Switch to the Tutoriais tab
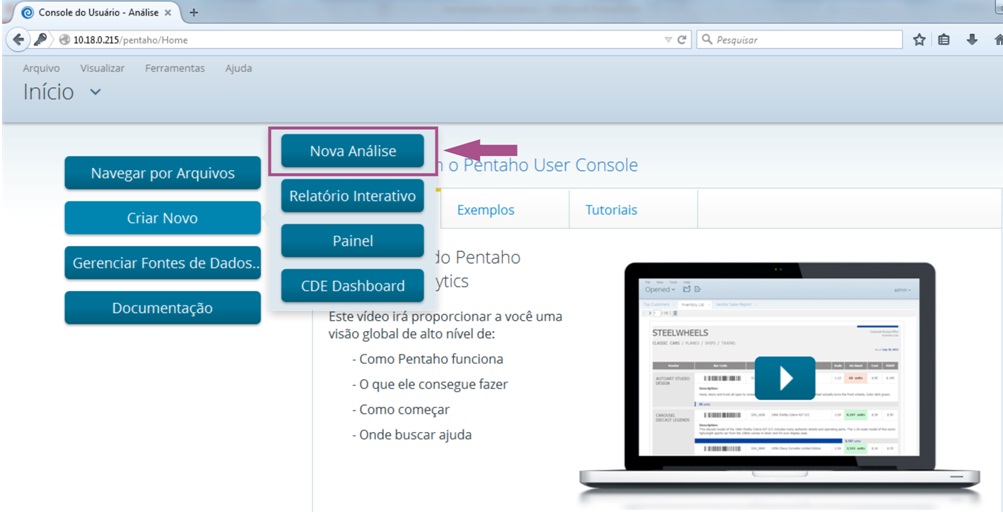This screenshot has height=512, width=1003. [611, 210]
